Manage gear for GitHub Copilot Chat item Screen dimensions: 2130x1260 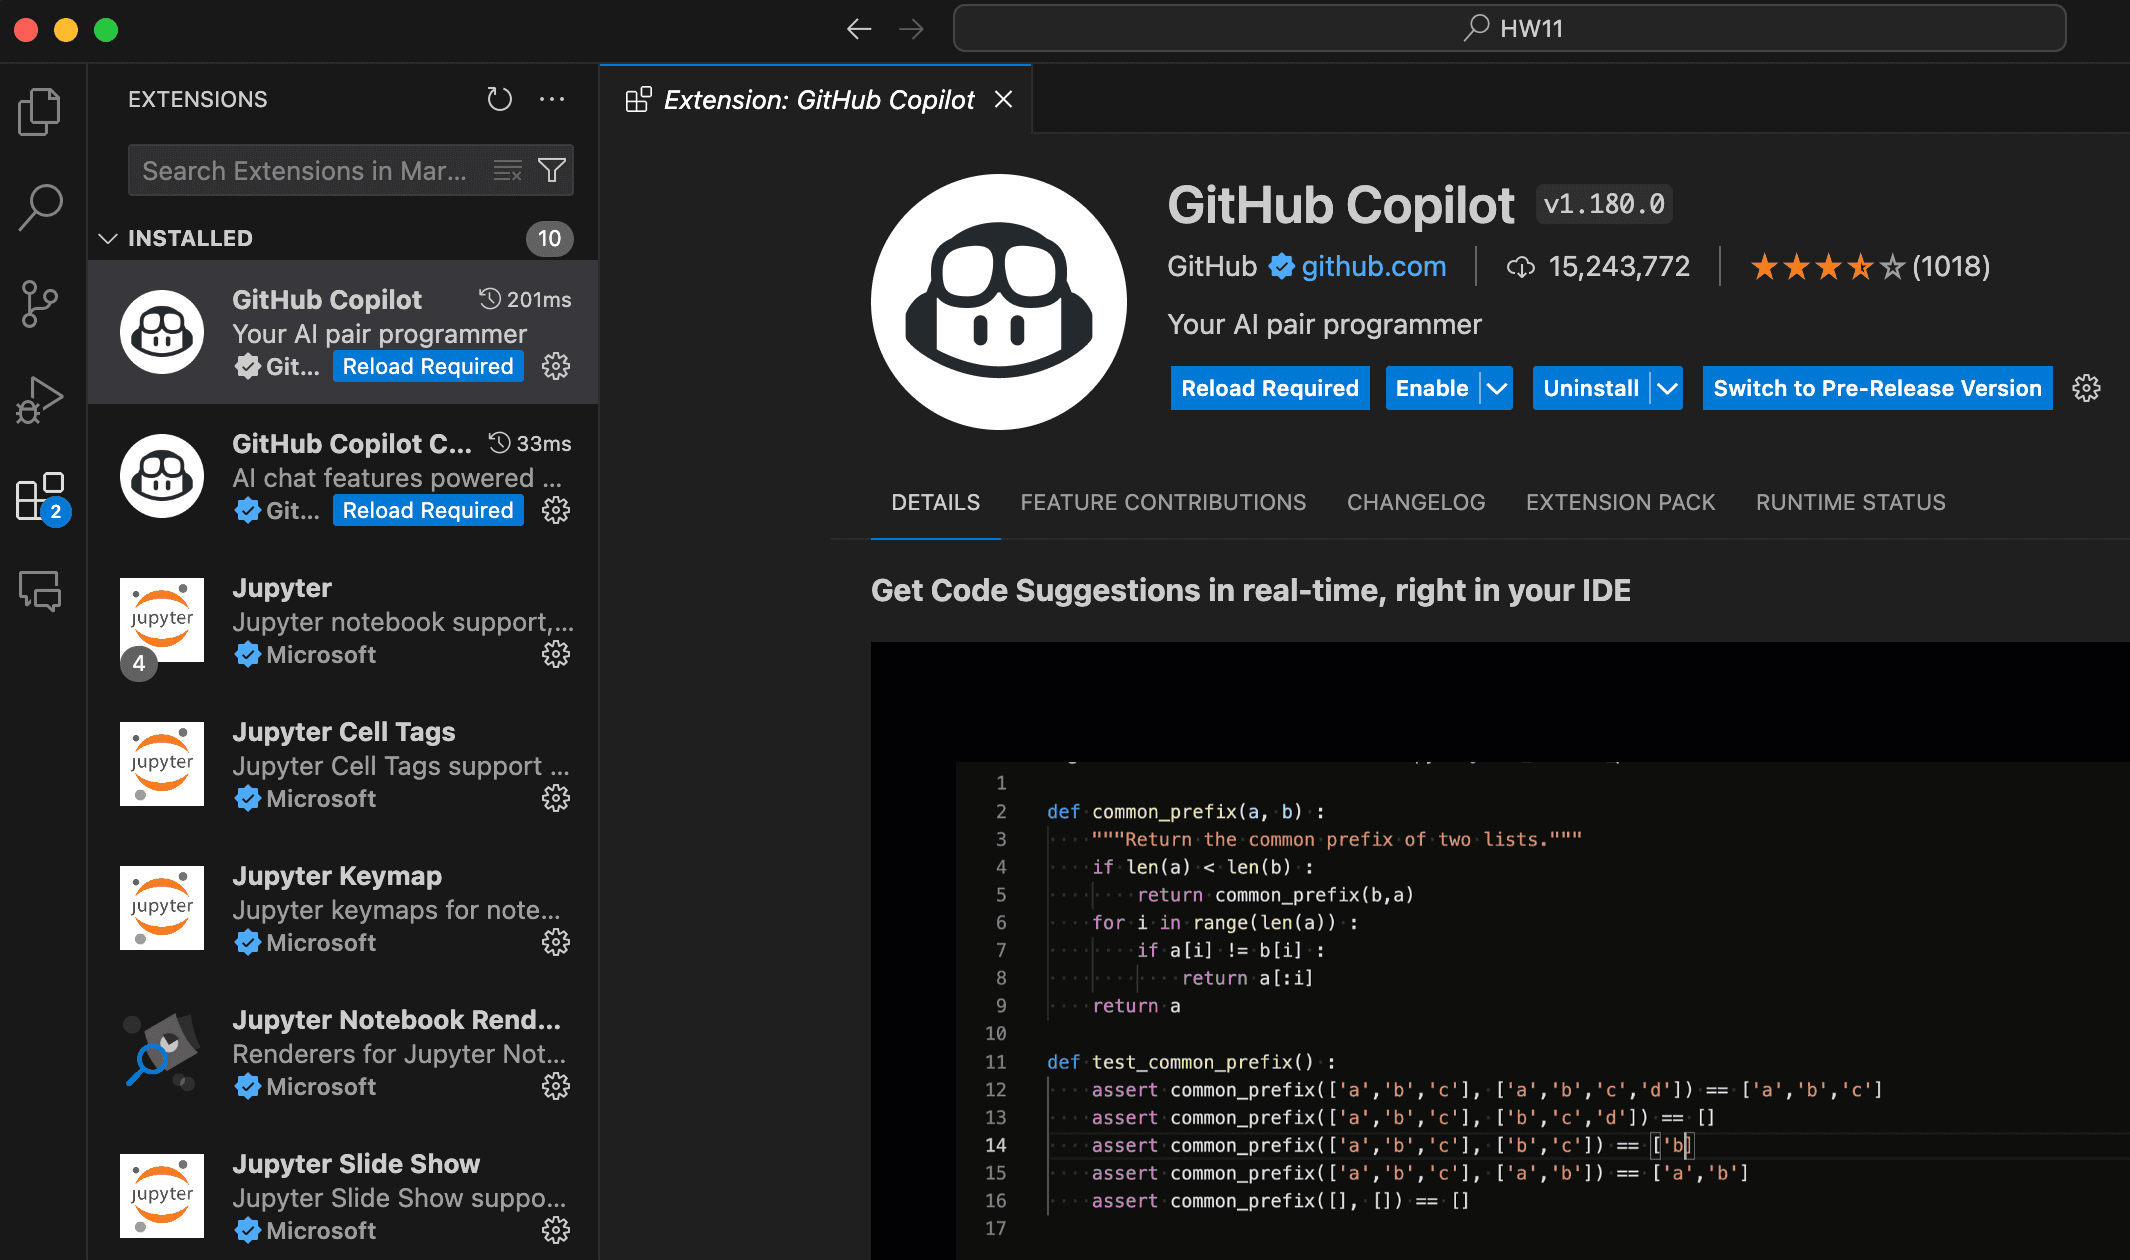[x=556, y=510]
